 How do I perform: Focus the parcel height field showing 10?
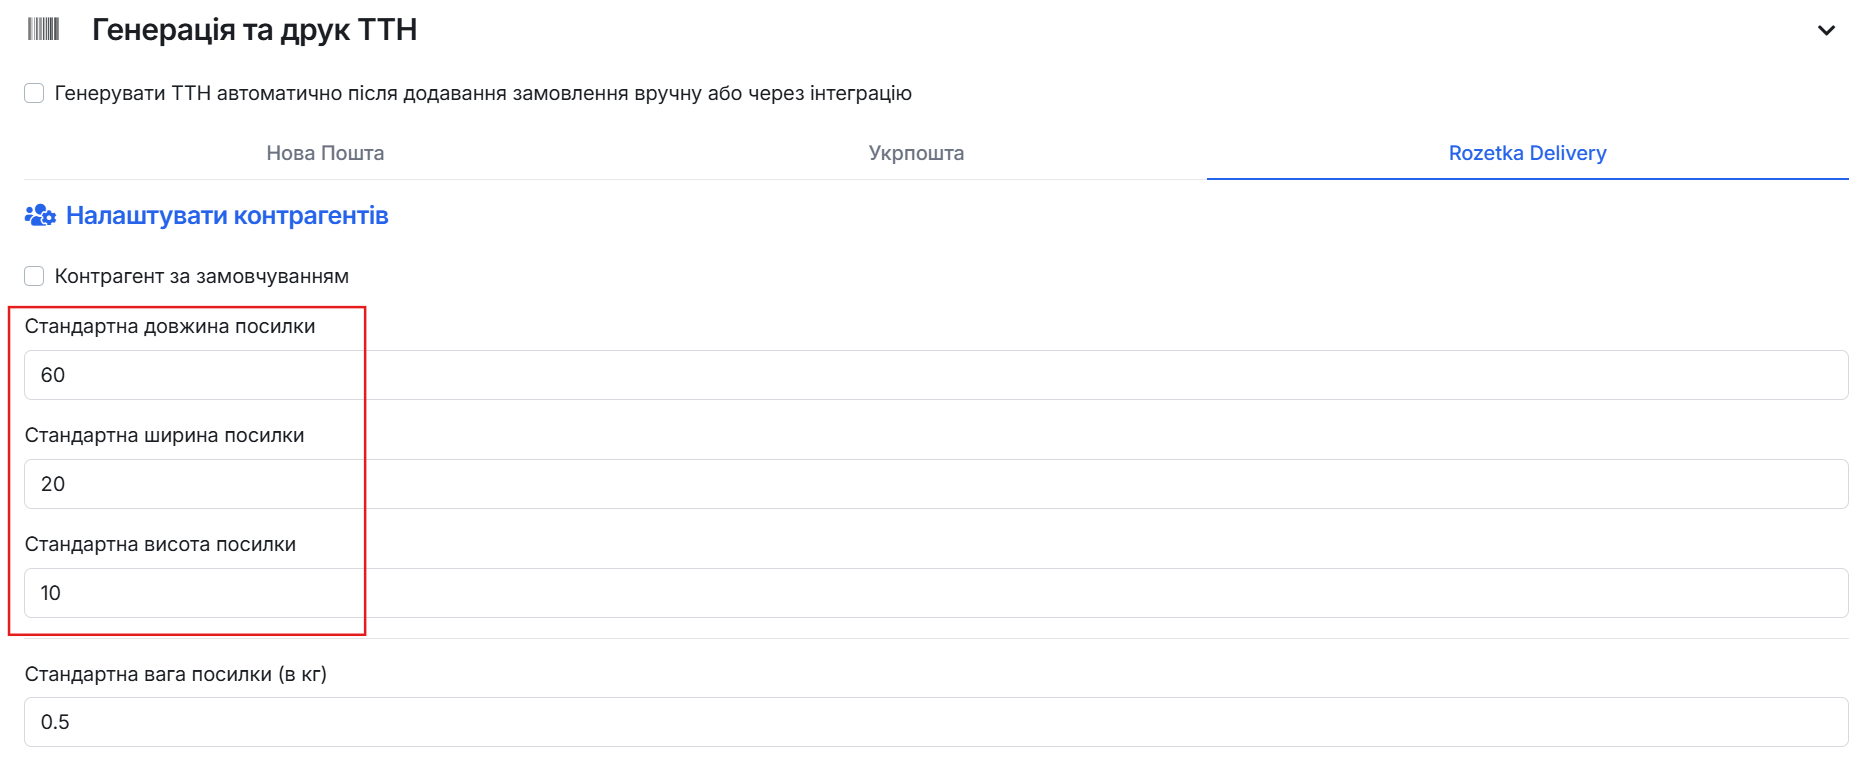(x=936, y=593)
